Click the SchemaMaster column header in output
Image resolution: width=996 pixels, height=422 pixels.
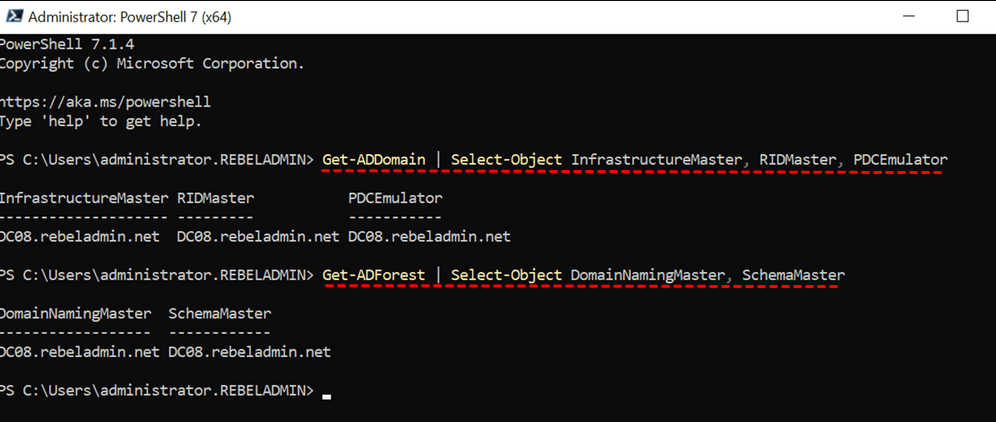(219, 313)
